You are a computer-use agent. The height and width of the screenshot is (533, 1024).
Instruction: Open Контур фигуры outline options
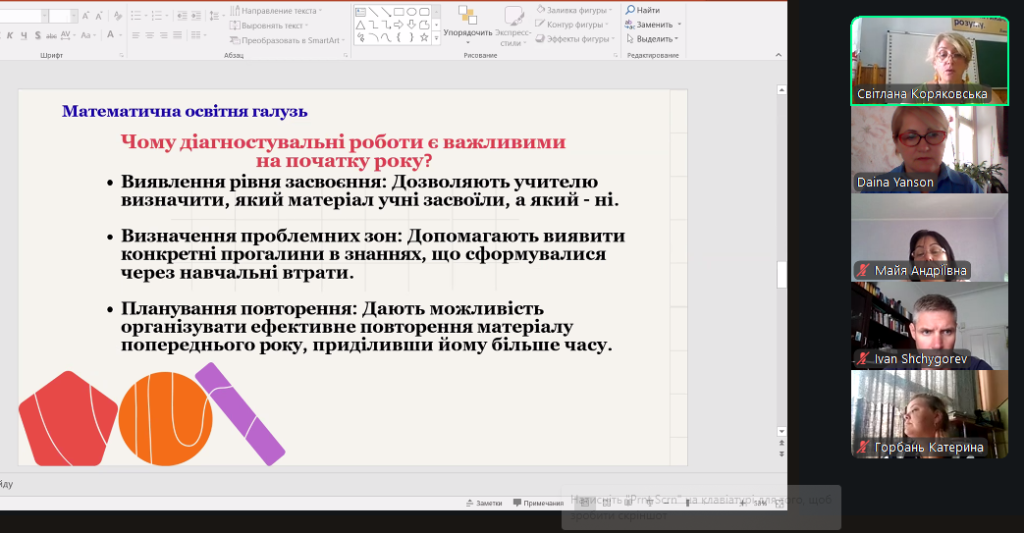click(x=571, y=25)
